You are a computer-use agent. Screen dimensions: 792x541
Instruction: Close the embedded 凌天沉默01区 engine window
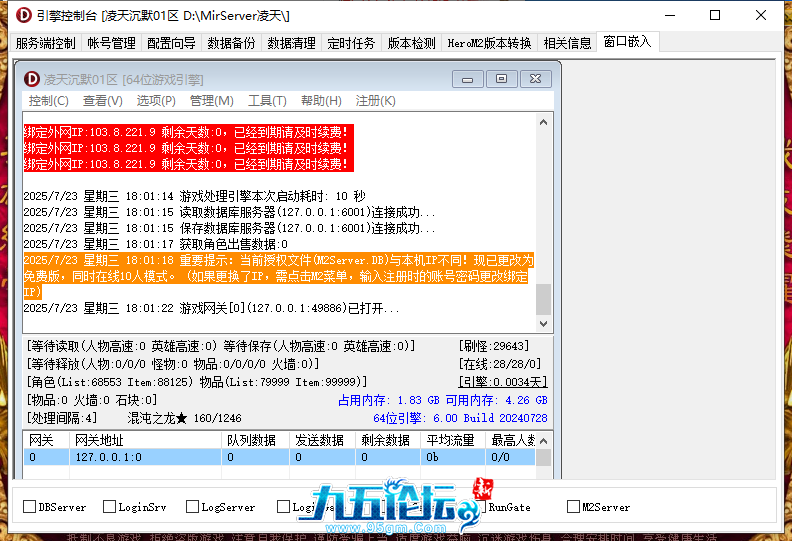click(535, 79)
